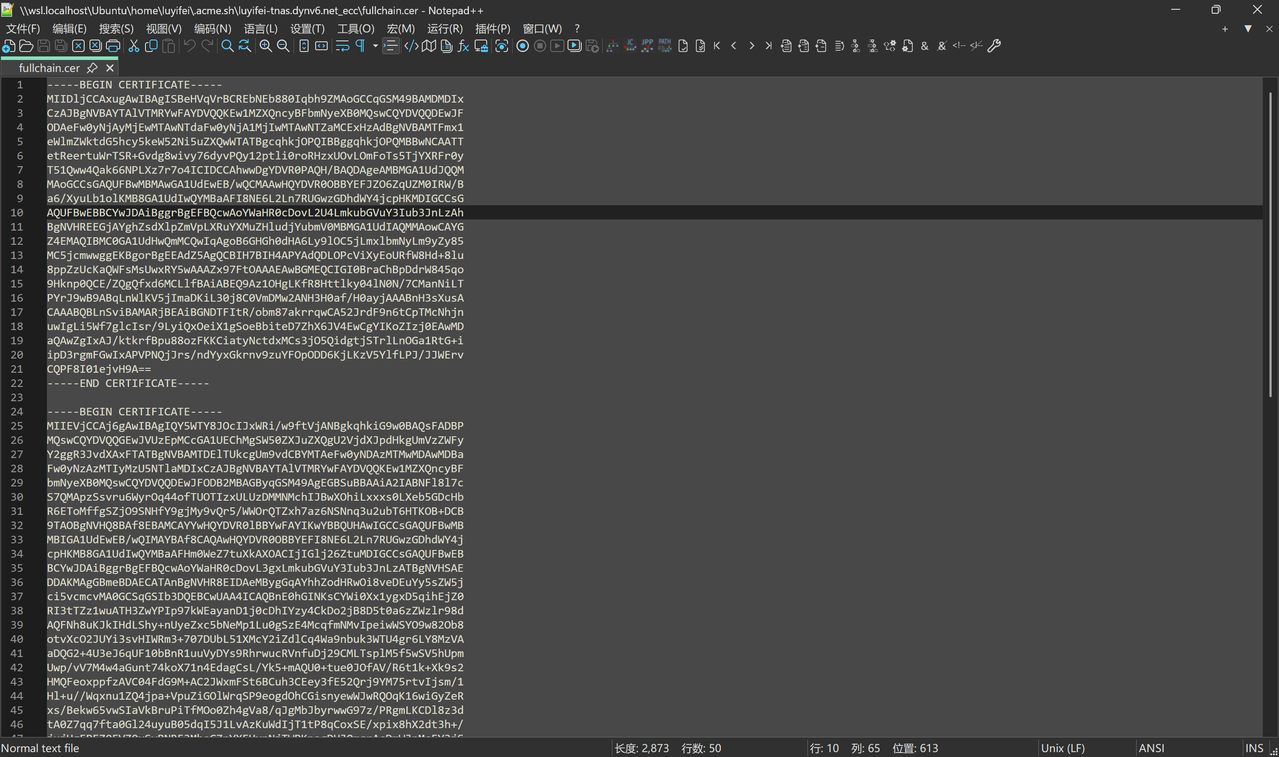
Task: Click the Close current file X icon
Action: pos(78,46)
